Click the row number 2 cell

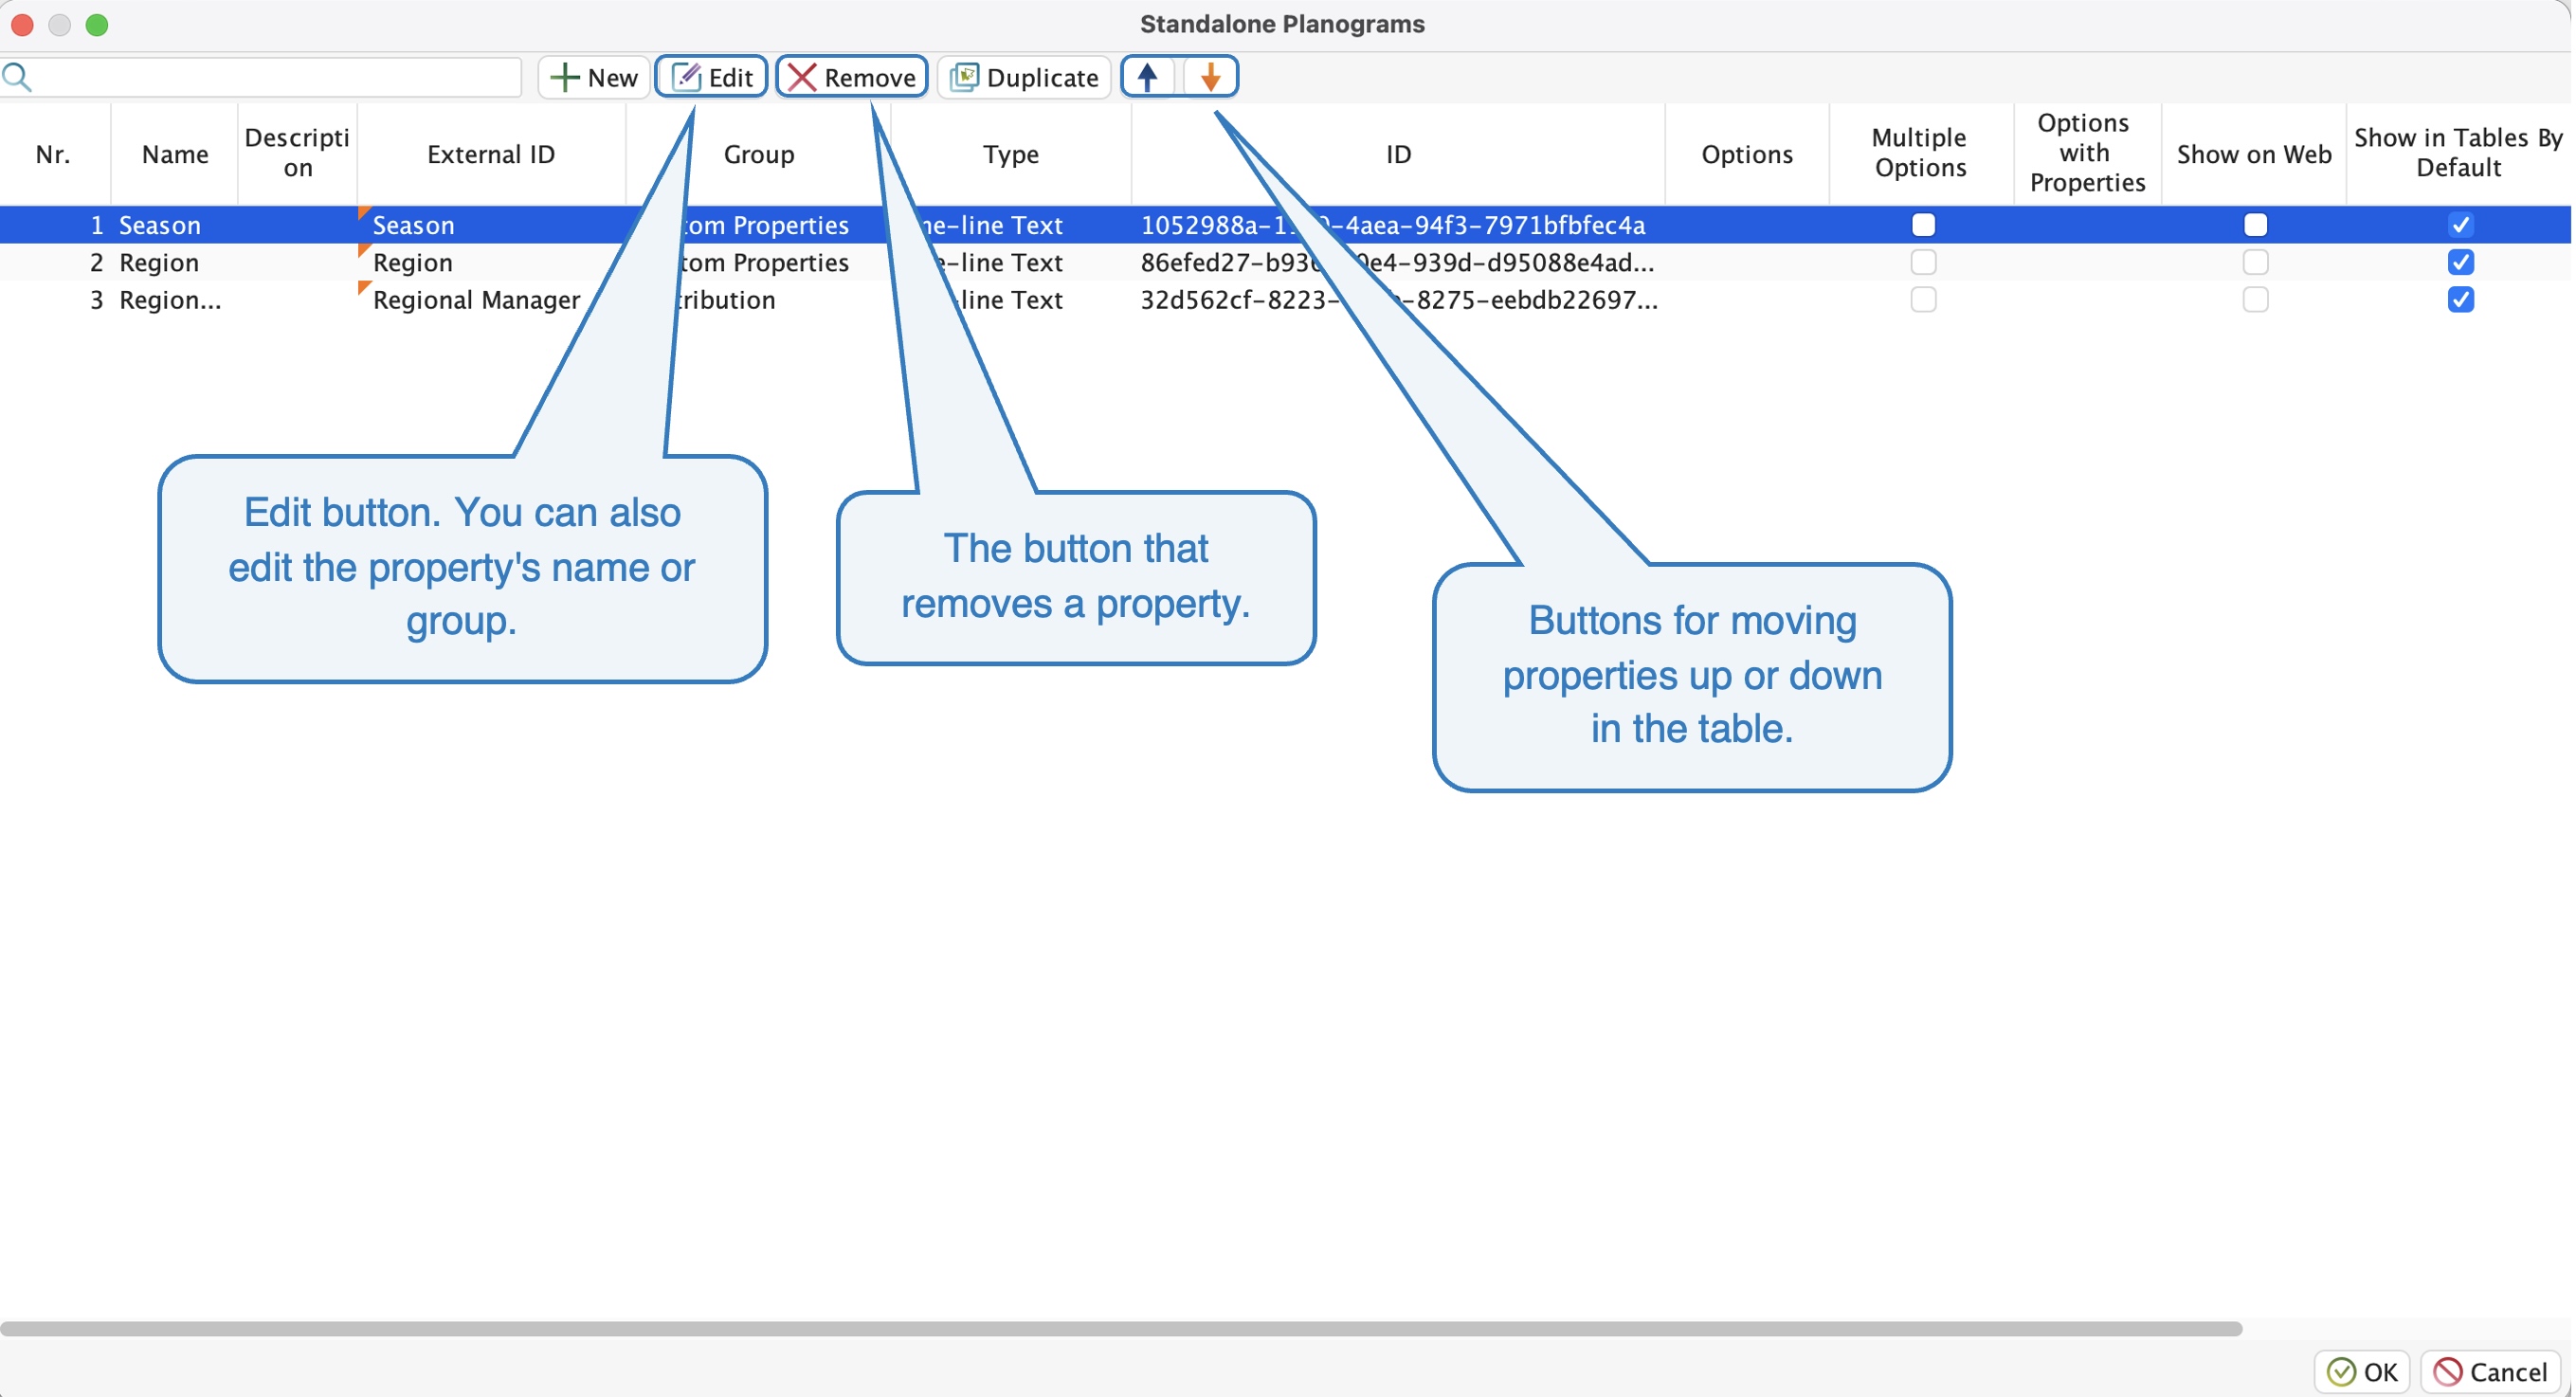coord(54,262)
